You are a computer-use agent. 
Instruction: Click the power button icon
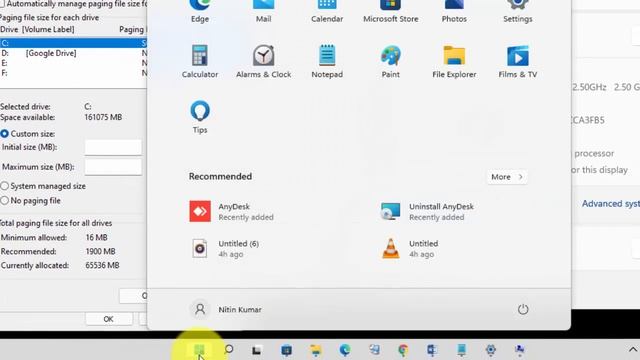[x=523, y=309]
